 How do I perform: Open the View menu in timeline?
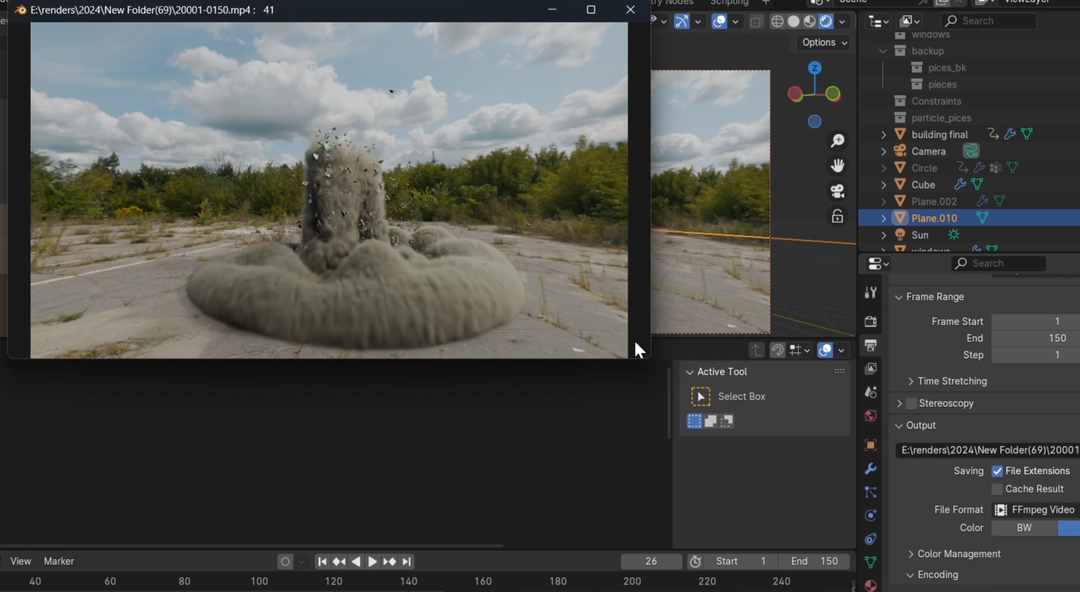[20, 561]
